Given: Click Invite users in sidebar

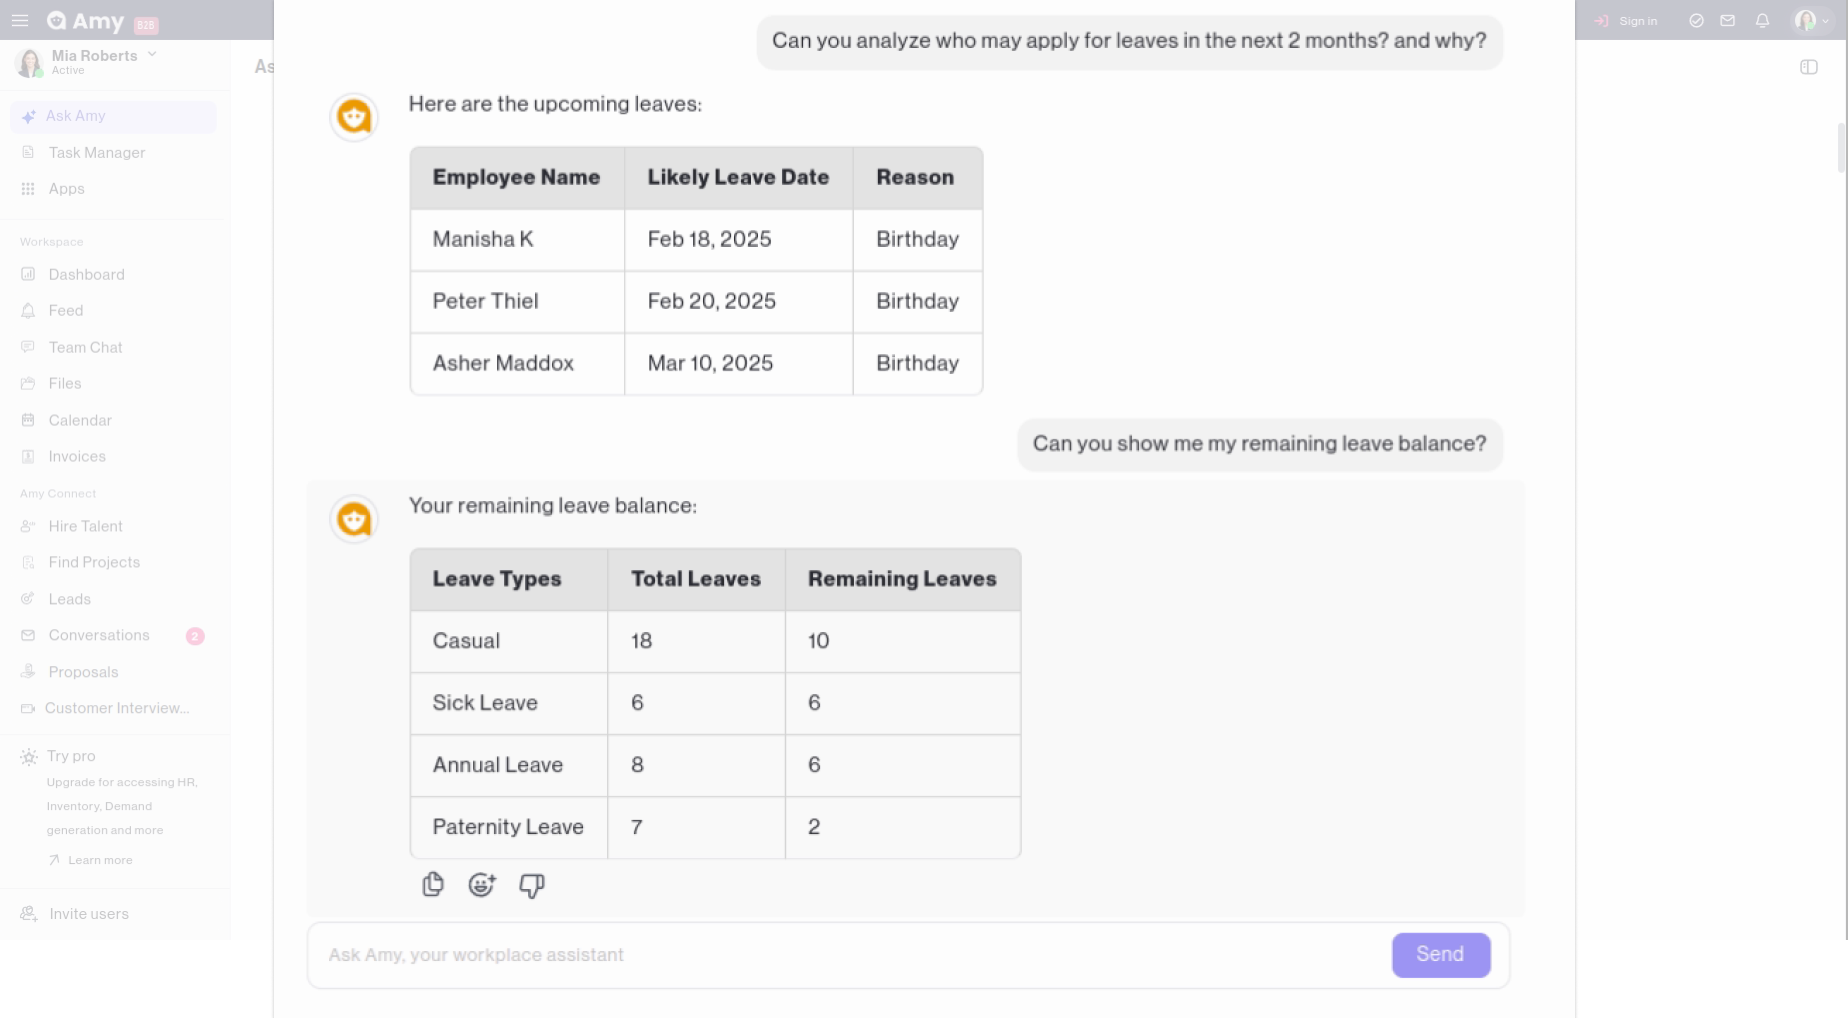Looking at the screenshot, I should pos(88,913).
